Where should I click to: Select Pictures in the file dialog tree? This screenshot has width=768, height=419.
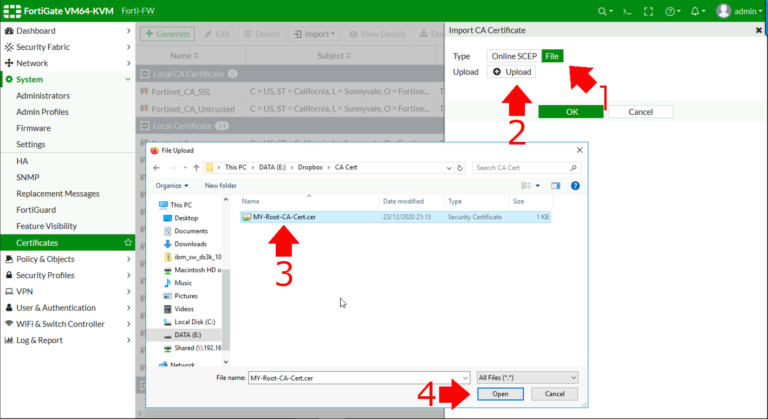coord(186,296)
